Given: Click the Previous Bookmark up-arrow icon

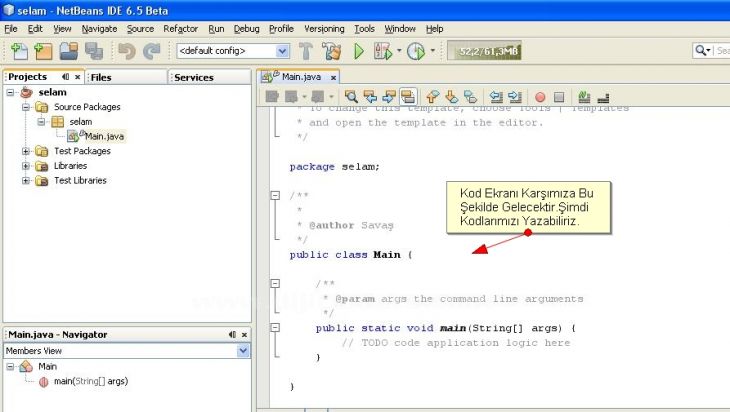Looking at the screenshot, I should click(x=433, y=97).
